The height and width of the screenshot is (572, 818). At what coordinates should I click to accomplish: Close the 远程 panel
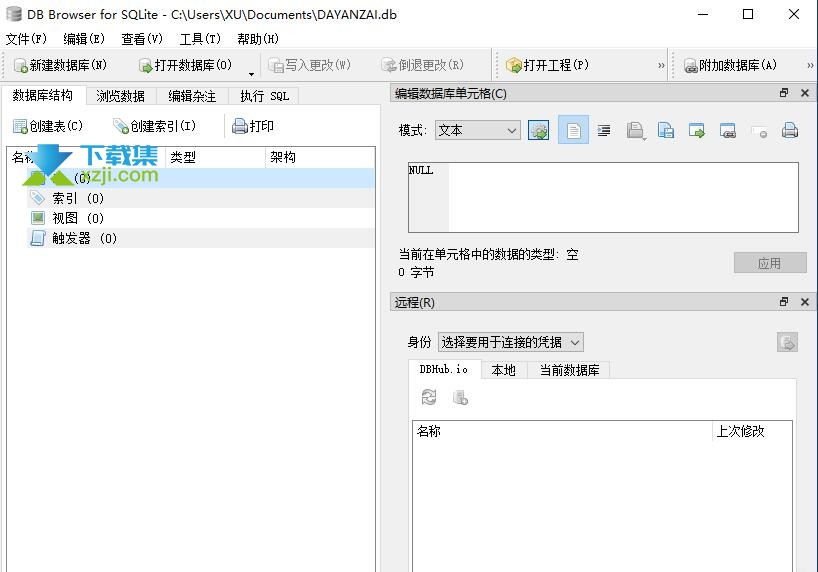804,302
